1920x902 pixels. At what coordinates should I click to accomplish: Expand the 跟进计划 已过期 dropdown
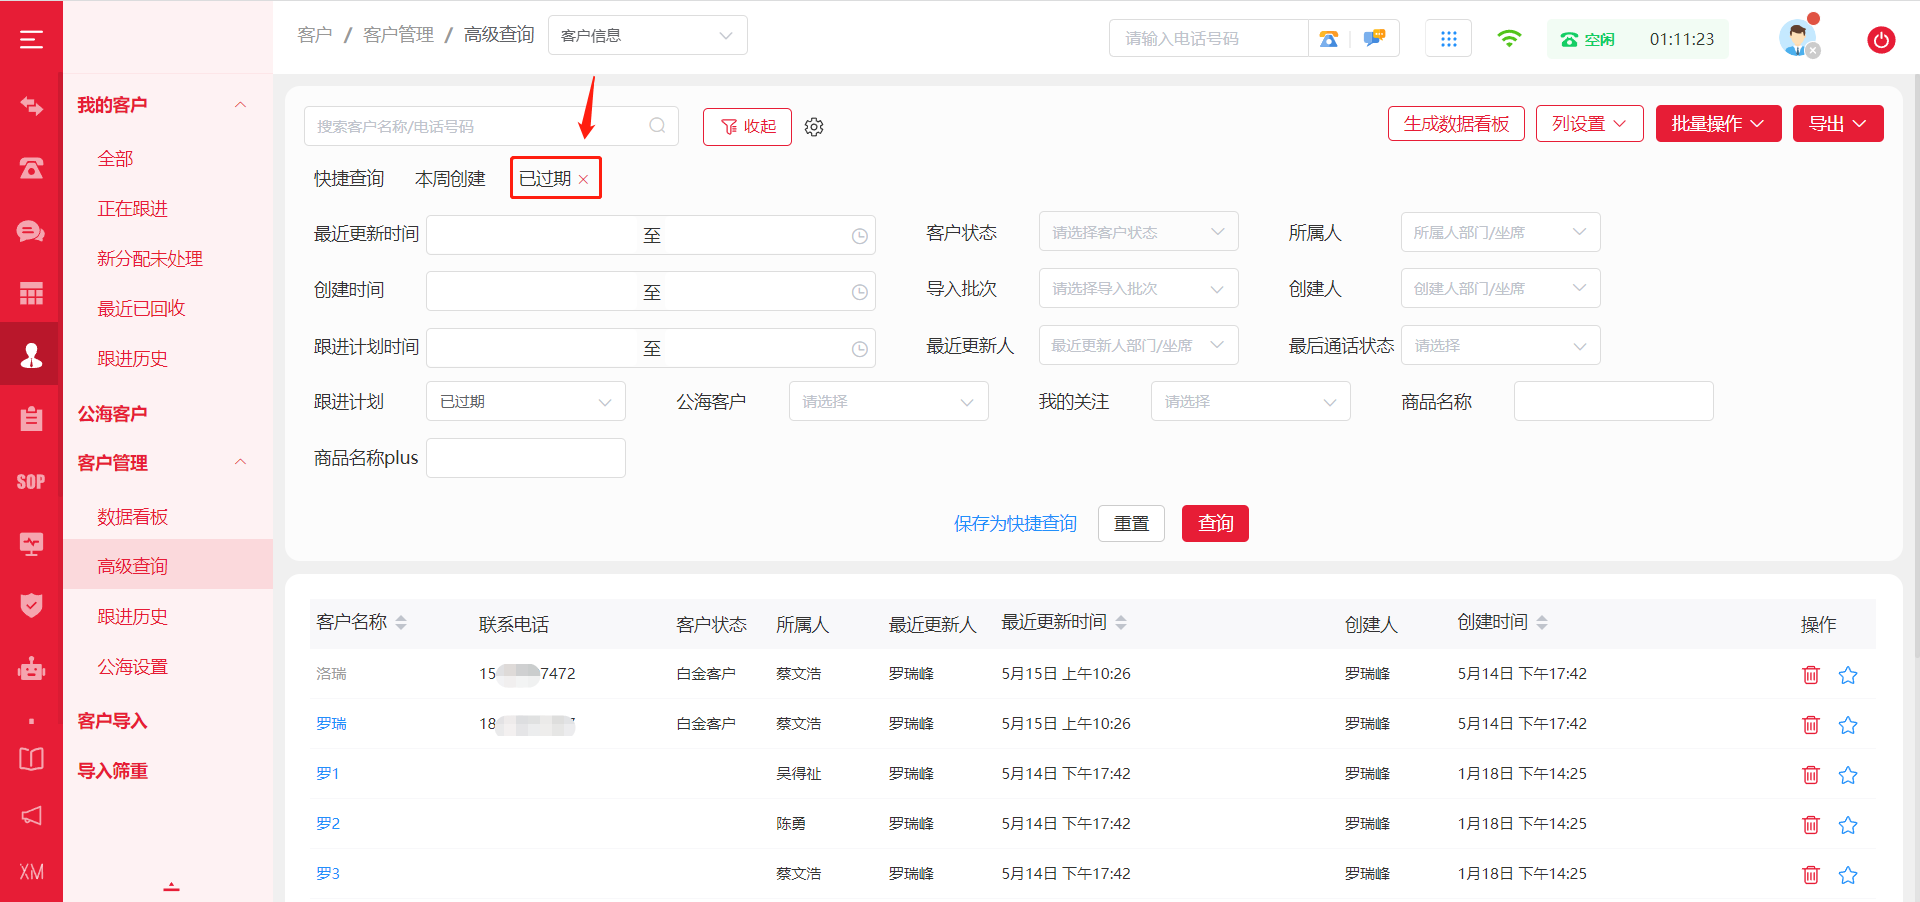point(525,402)
